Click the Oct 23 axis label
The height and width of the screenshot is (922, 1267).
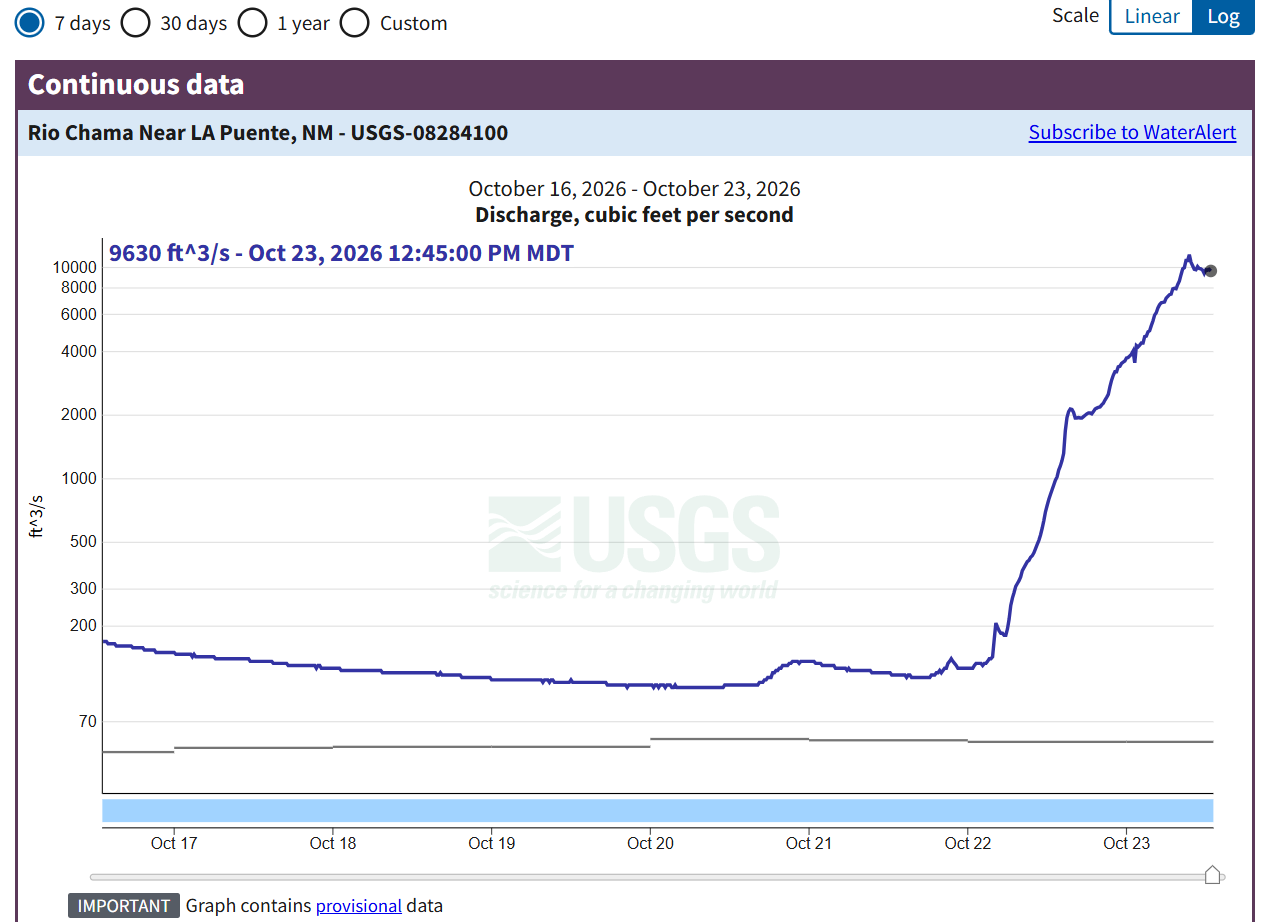(x=1127, y=843)
